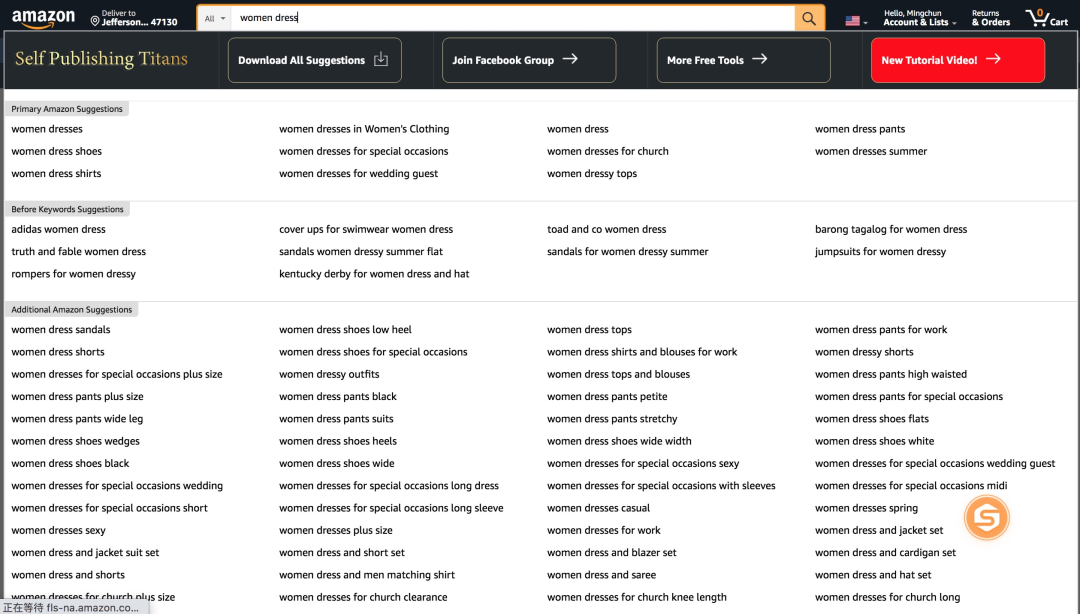
Task: Select suggestion women dress shoes
Action: coord(56,152)
